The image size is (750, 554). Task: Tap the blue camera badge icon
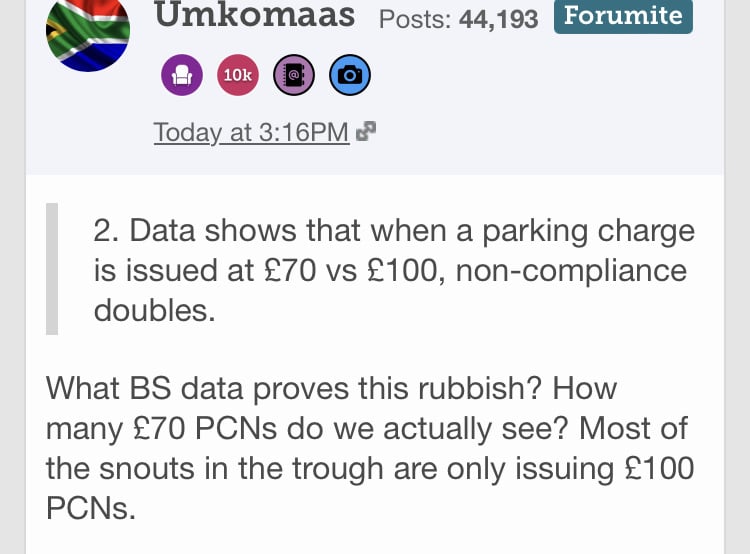(350, 73)
